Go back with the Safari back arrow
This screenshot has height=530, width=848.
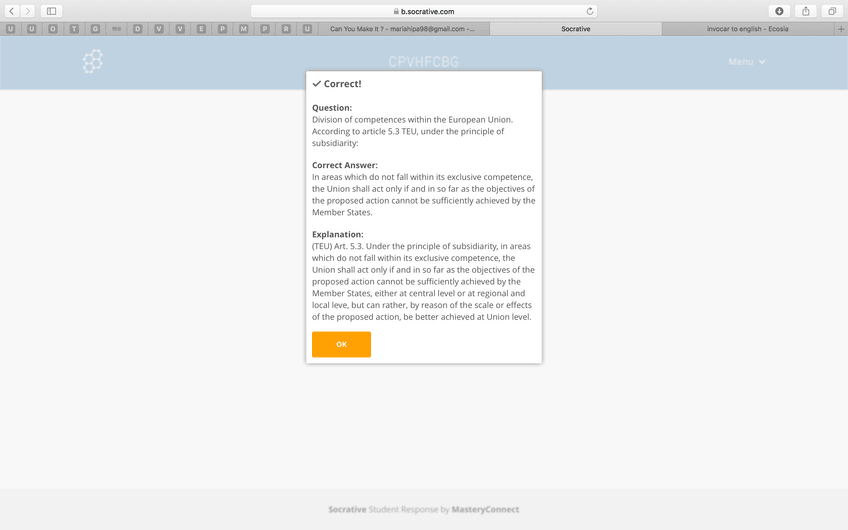(11, 11)
